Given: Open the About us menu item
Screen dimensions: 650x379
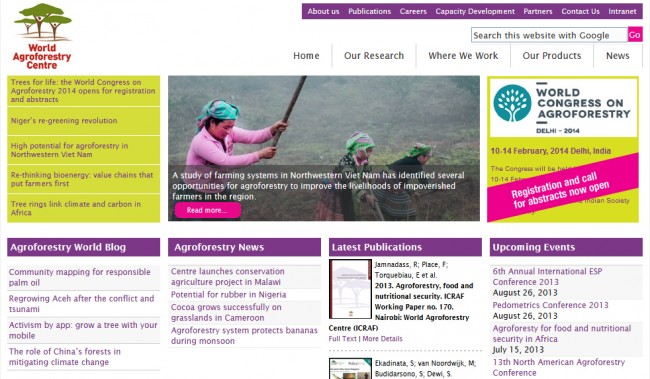Looking at the screenshot, I should pyautogui.click(x=323, y=11).
